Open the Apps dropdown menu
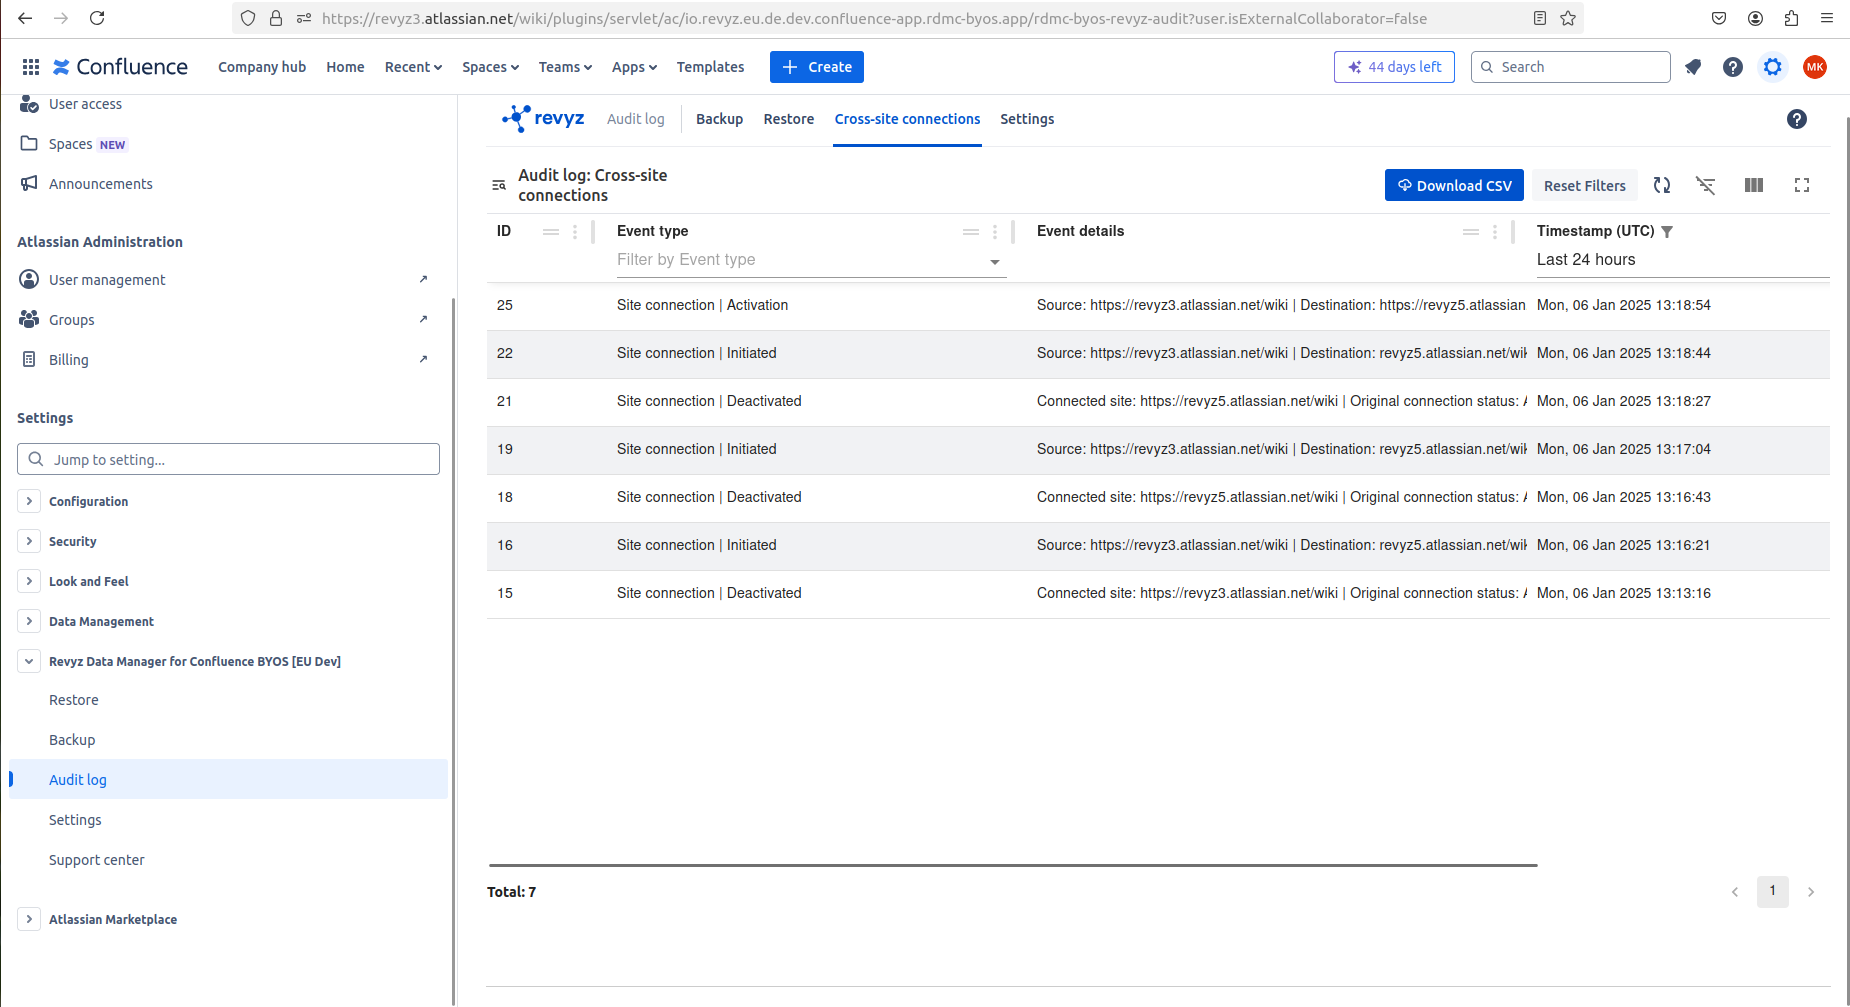The image size is (1850, 1007). point(634,67)
